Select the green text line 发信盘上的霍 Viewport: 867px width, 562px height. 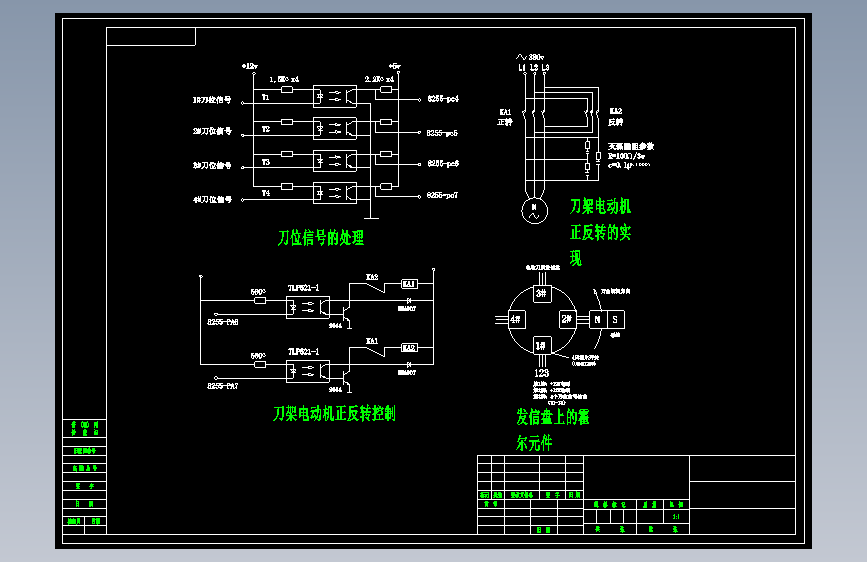(552, 417)
